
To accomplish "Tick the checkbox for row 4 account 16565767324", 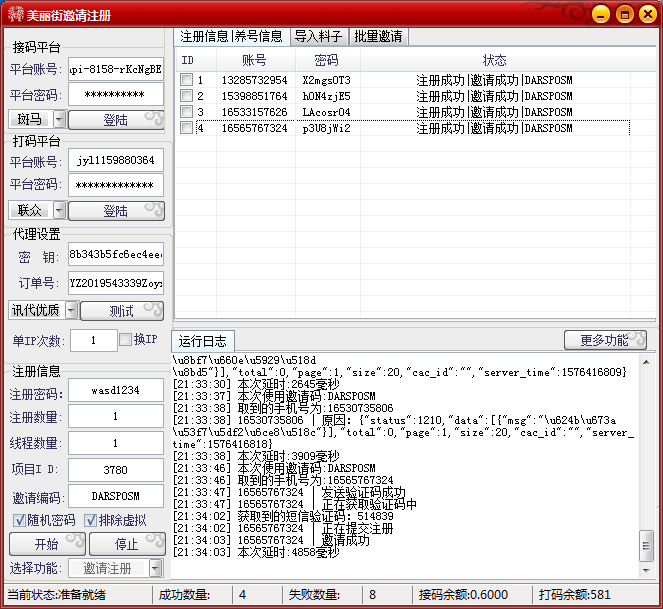I will click(x=186, y=128).
